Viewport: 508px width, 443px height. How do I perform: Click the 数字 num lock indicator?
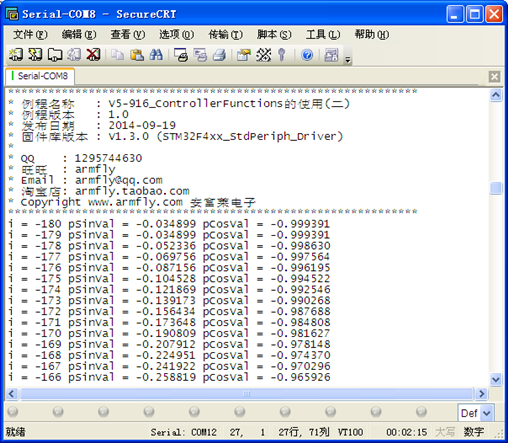[x=474, y=432]
